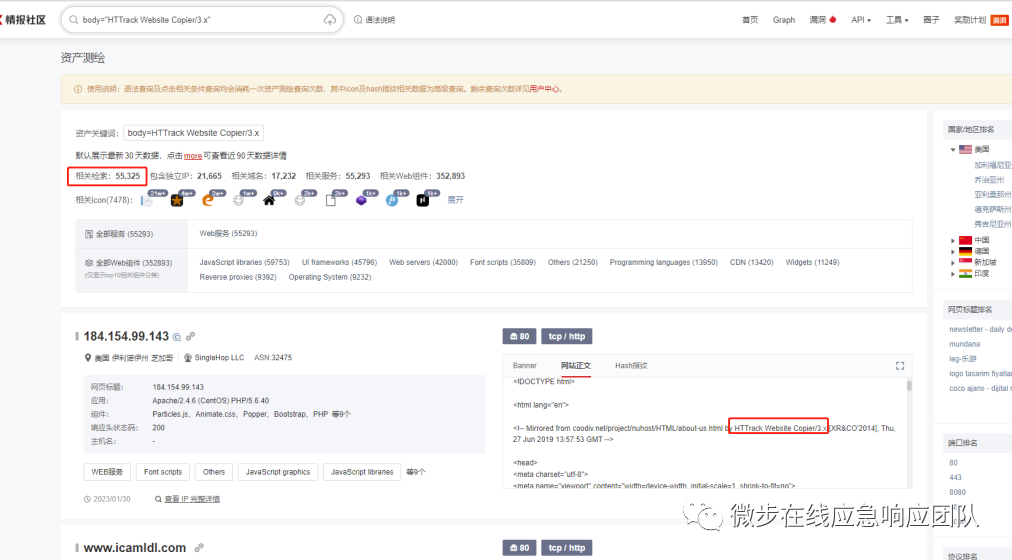This screenshot has width=1012, height=560.
Task: Click the cloud upload icon in search box
Action: click(330, 20)
